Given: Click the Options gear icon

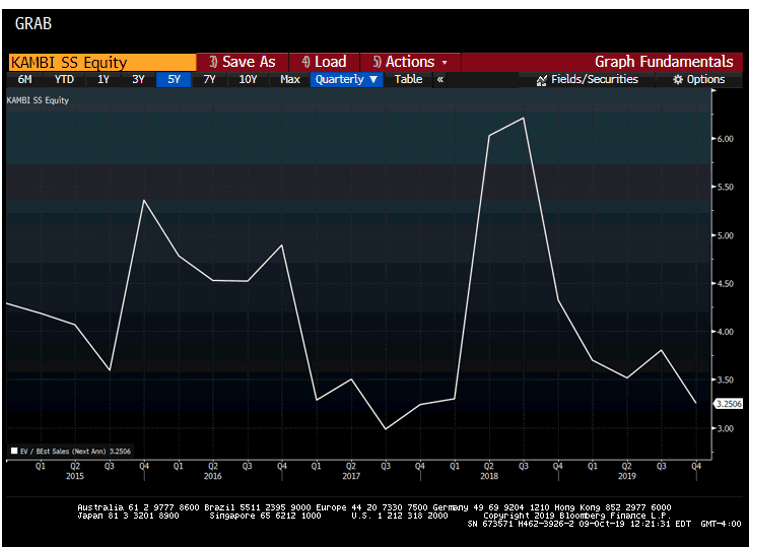Looking at the screenshot, I should click(677, 80).
